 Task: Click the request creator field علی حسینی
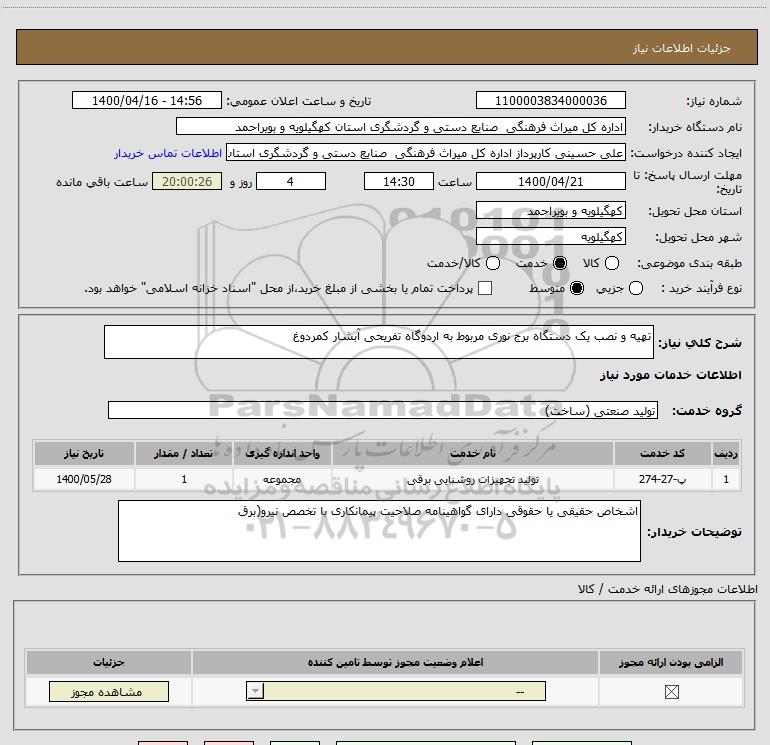(x=426, y=153)
